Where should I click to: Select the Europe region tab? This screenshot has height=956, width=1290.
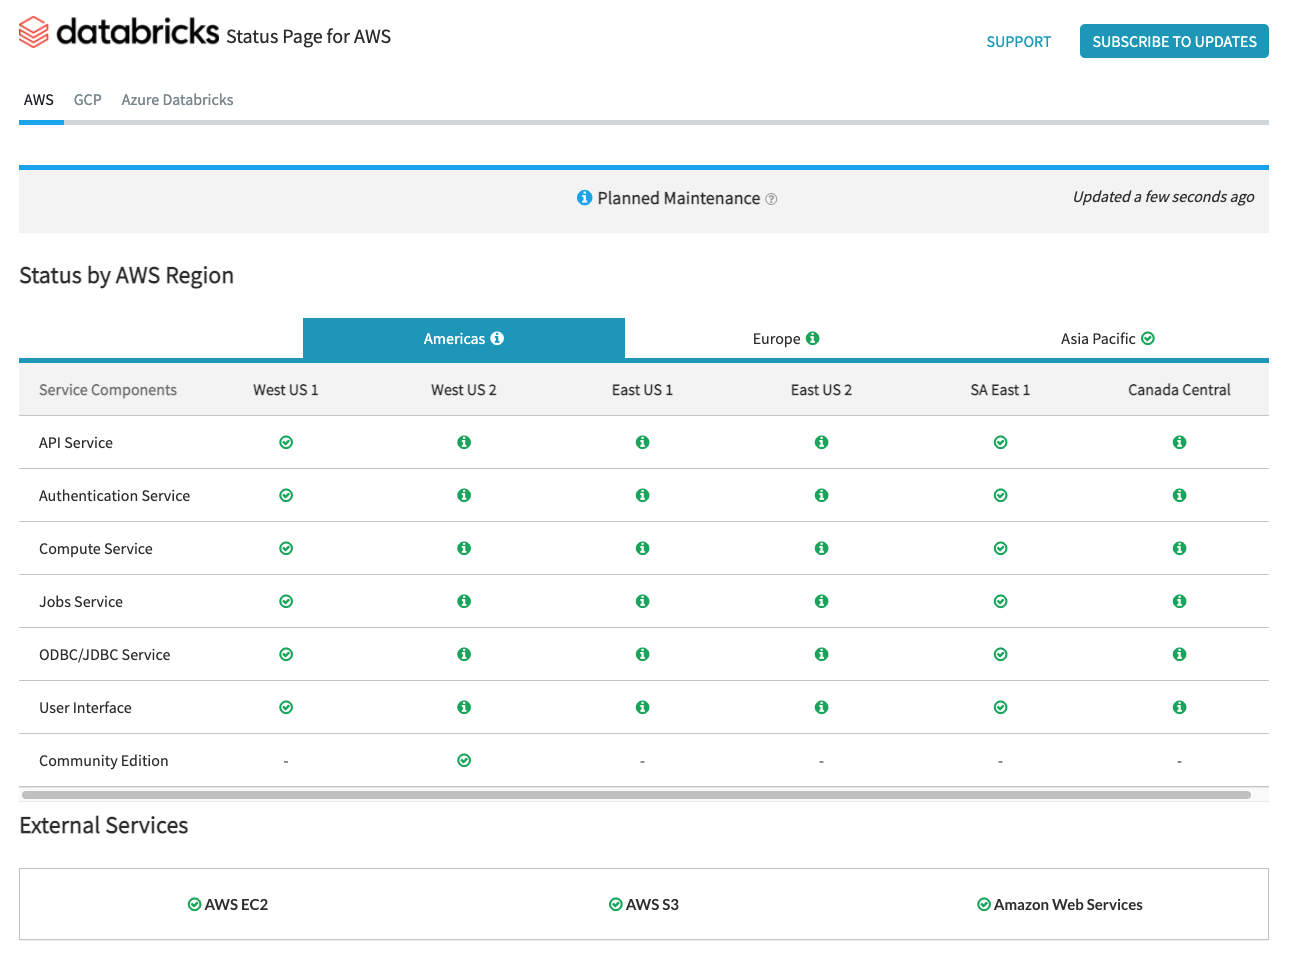coord(785,339)
